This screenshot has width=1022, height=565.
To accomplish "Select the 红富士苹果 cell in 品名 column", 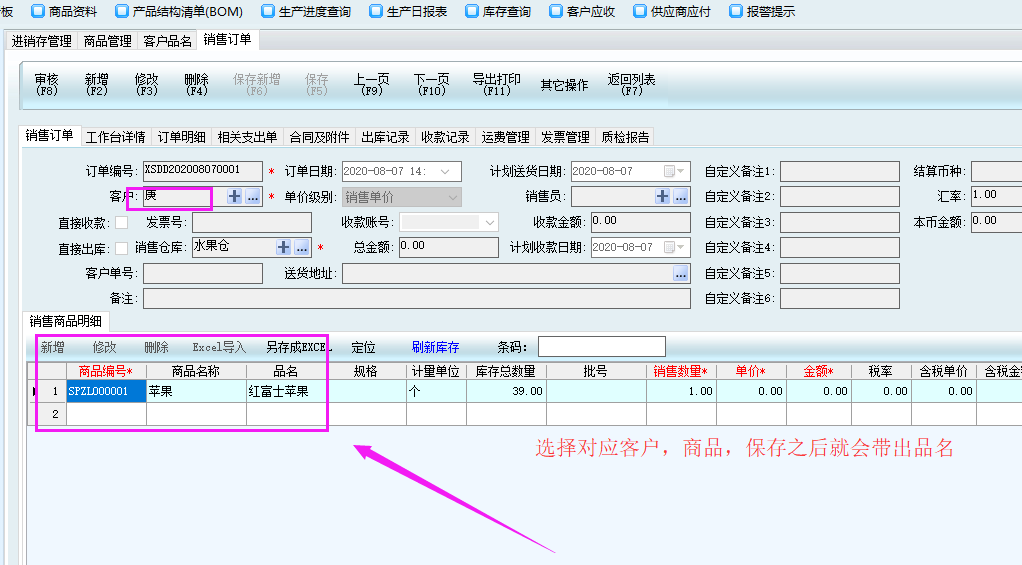I will coord(288,391).
